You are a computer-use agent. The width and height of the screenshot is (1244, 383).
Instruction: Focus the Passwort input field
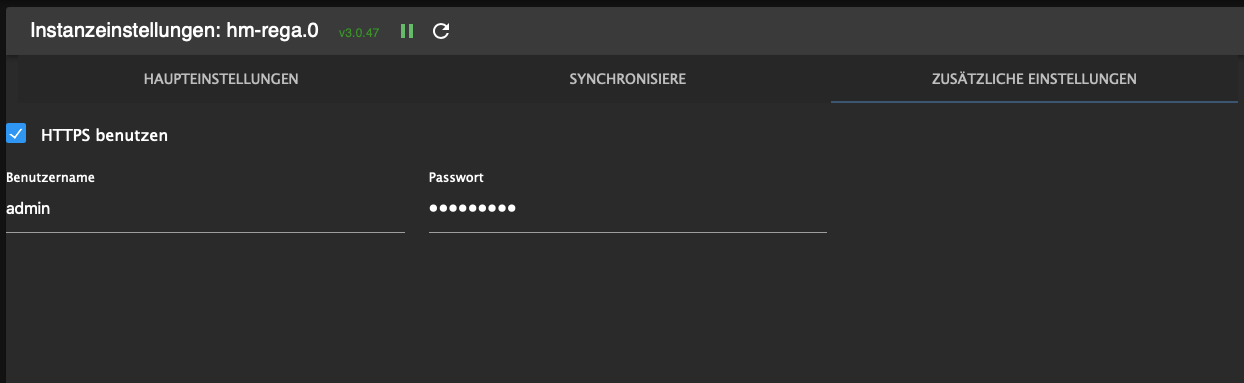[628, 209]
